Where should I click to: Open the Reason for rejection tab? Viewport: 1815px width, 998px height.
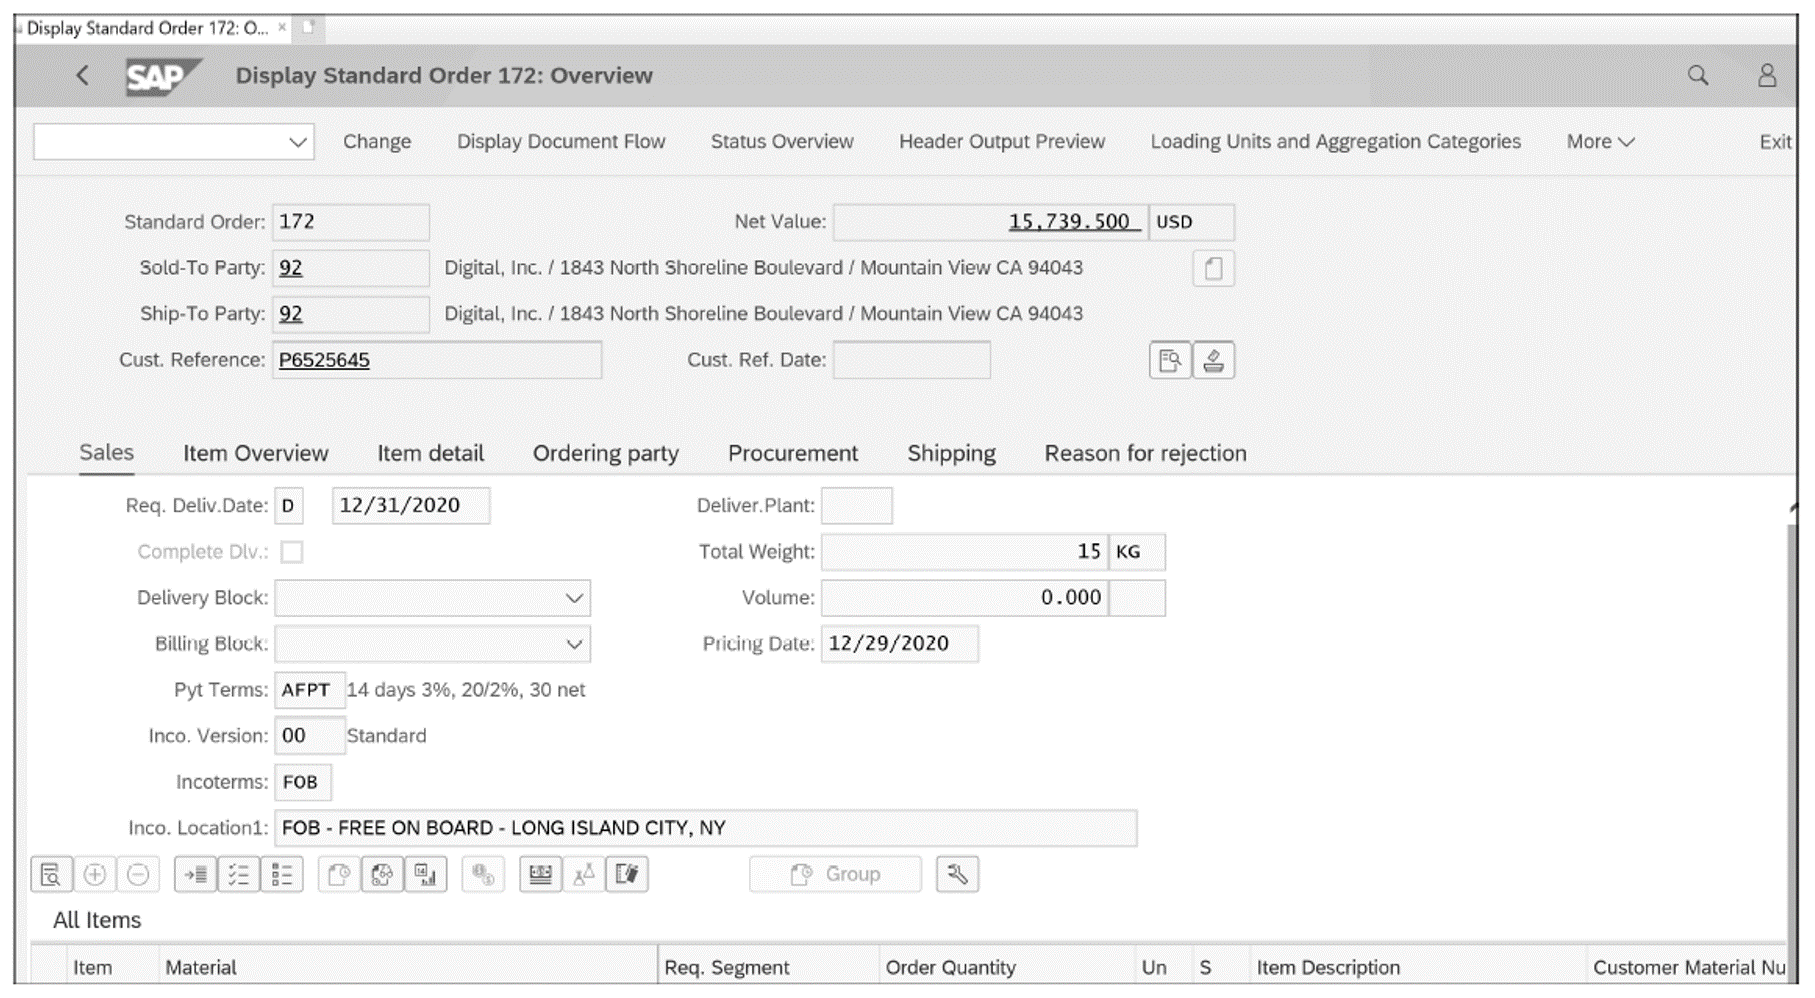point(1144,453)
